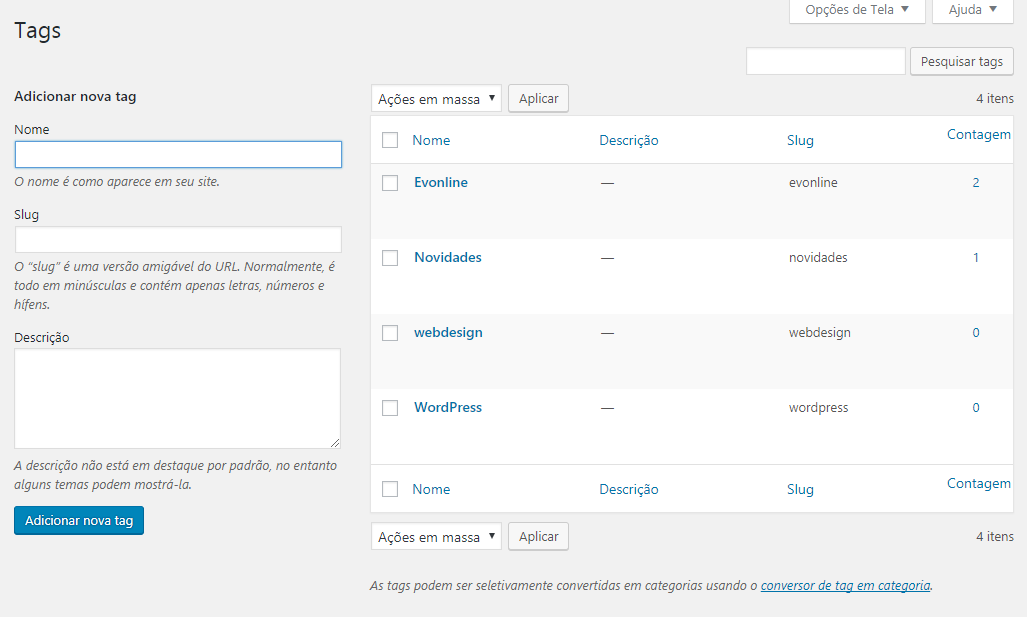The width and height of the screenshot is (1027, 617).
Task: Focus the Slug input field in the form
Action: click(x=178, y=240)
